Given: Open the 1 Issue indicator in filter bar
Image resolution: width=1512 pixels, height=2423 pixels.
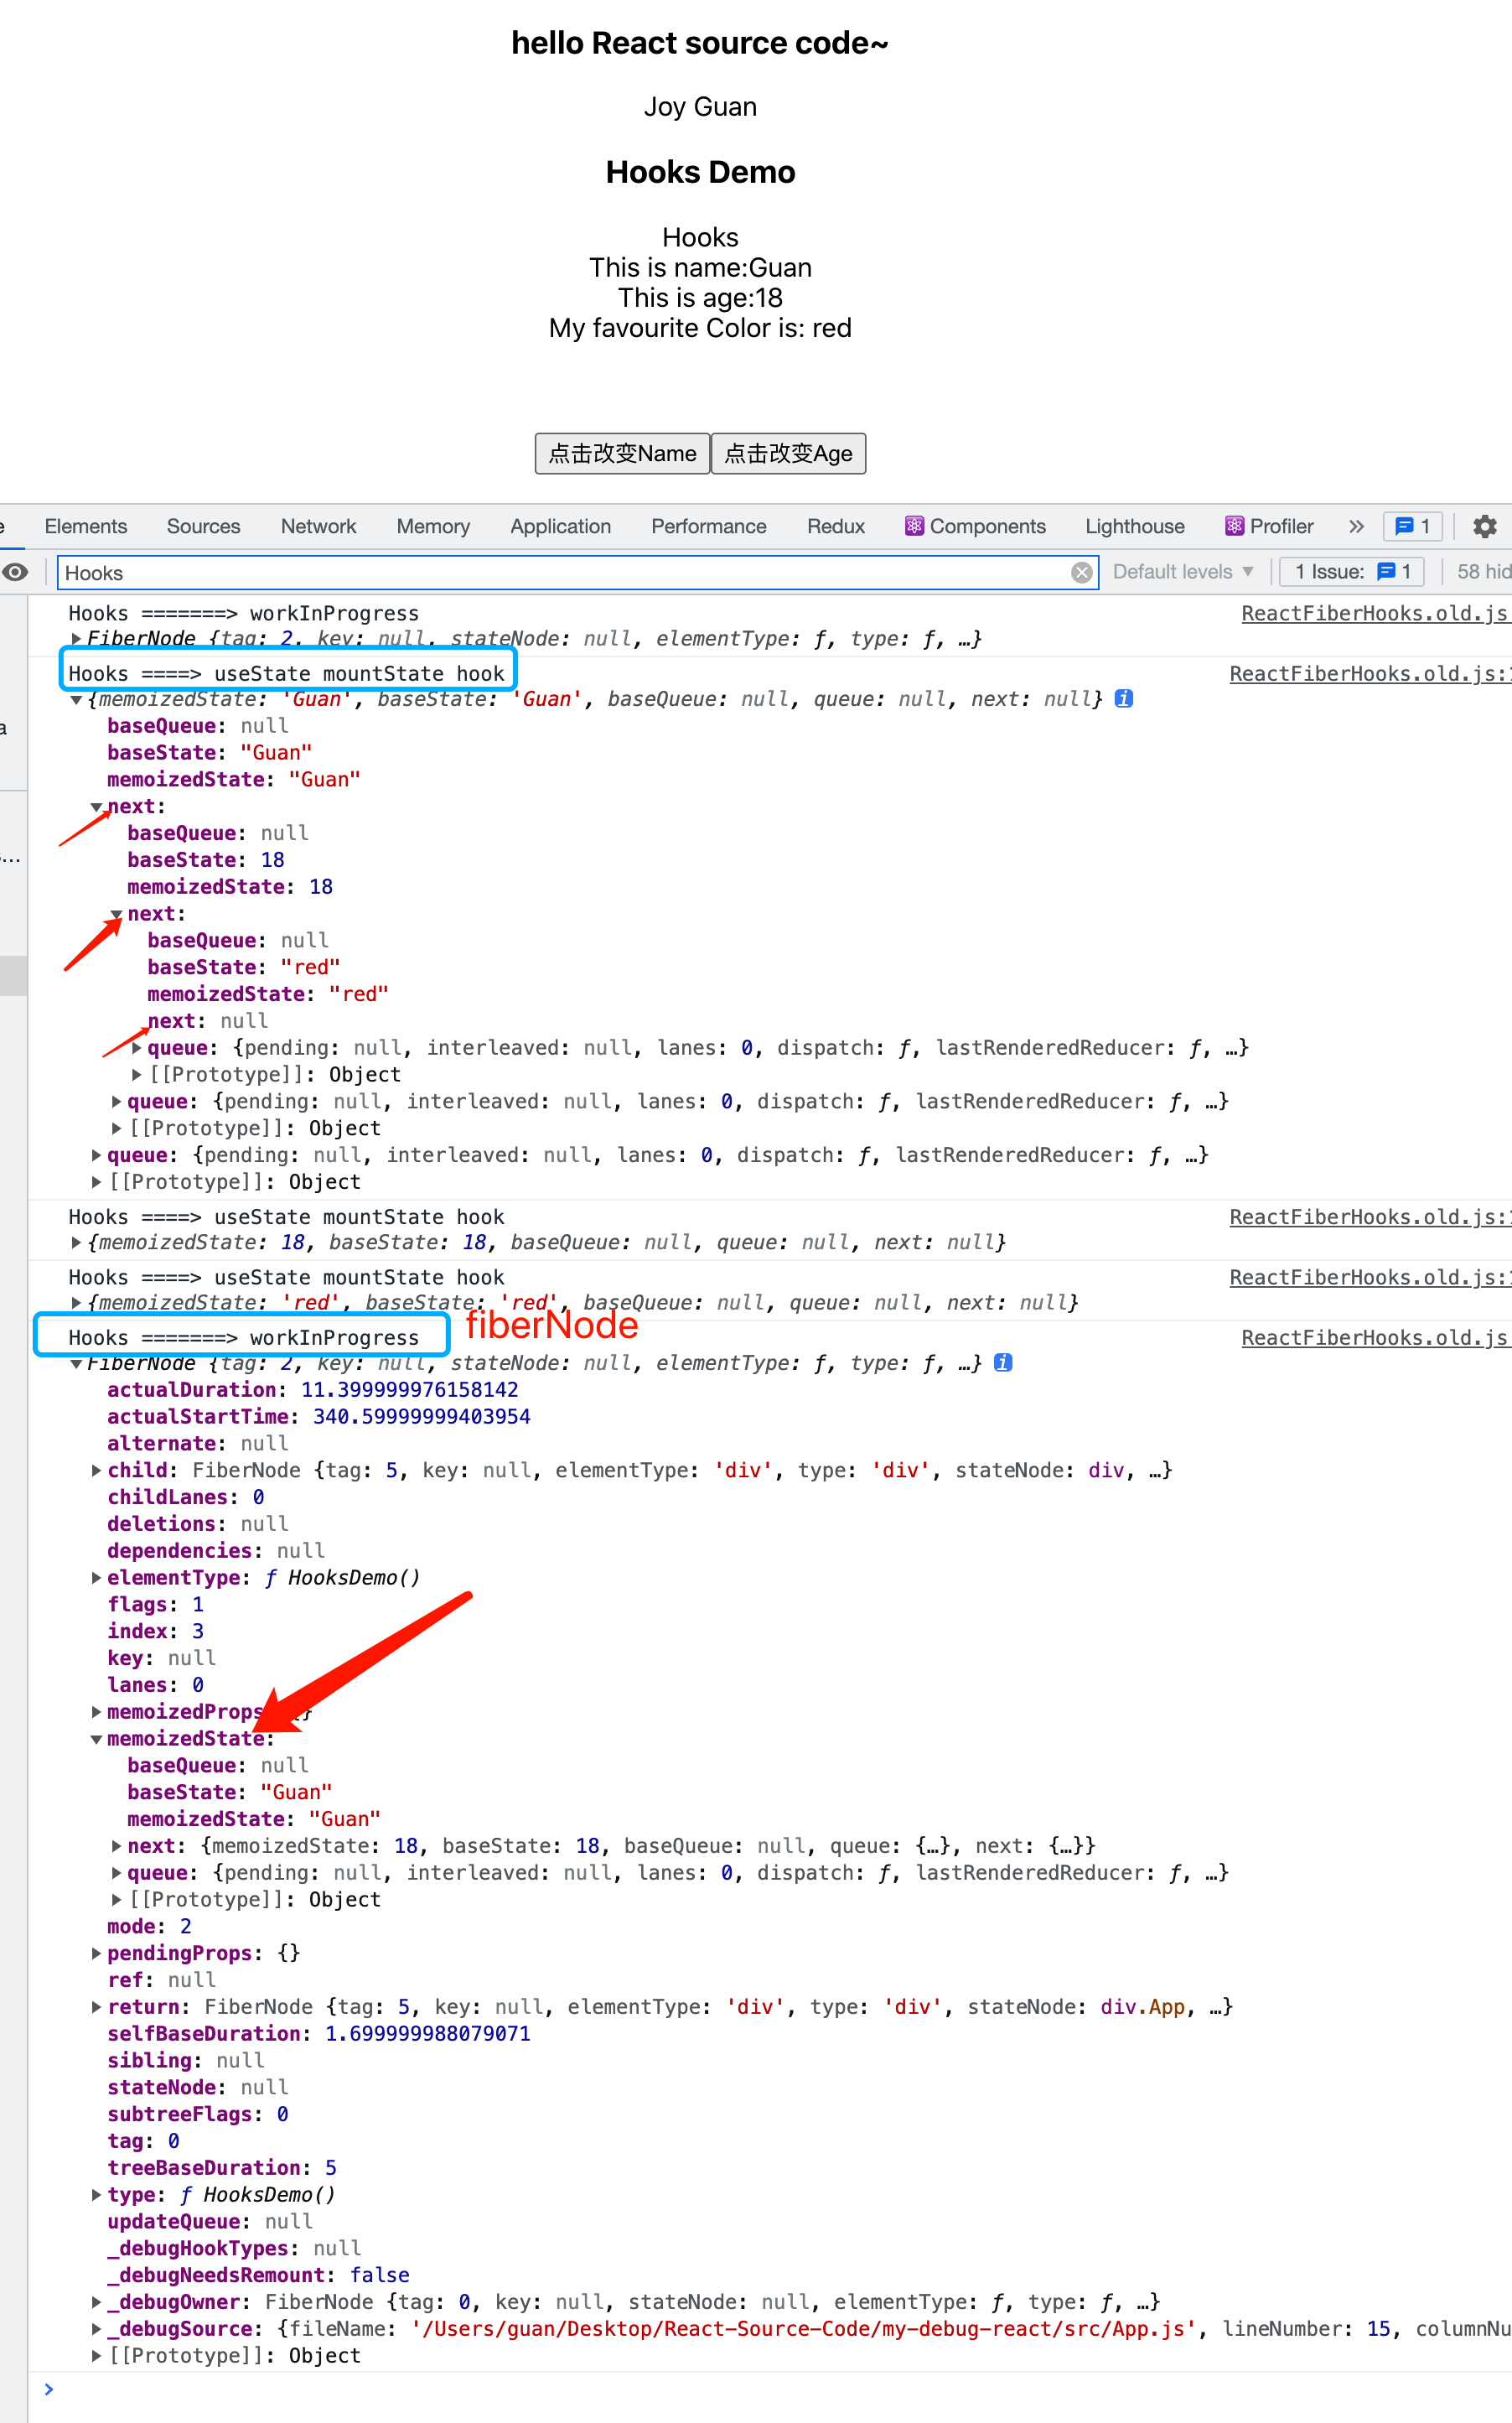Looking at the screenshot, I should [x=1353, y=572].
